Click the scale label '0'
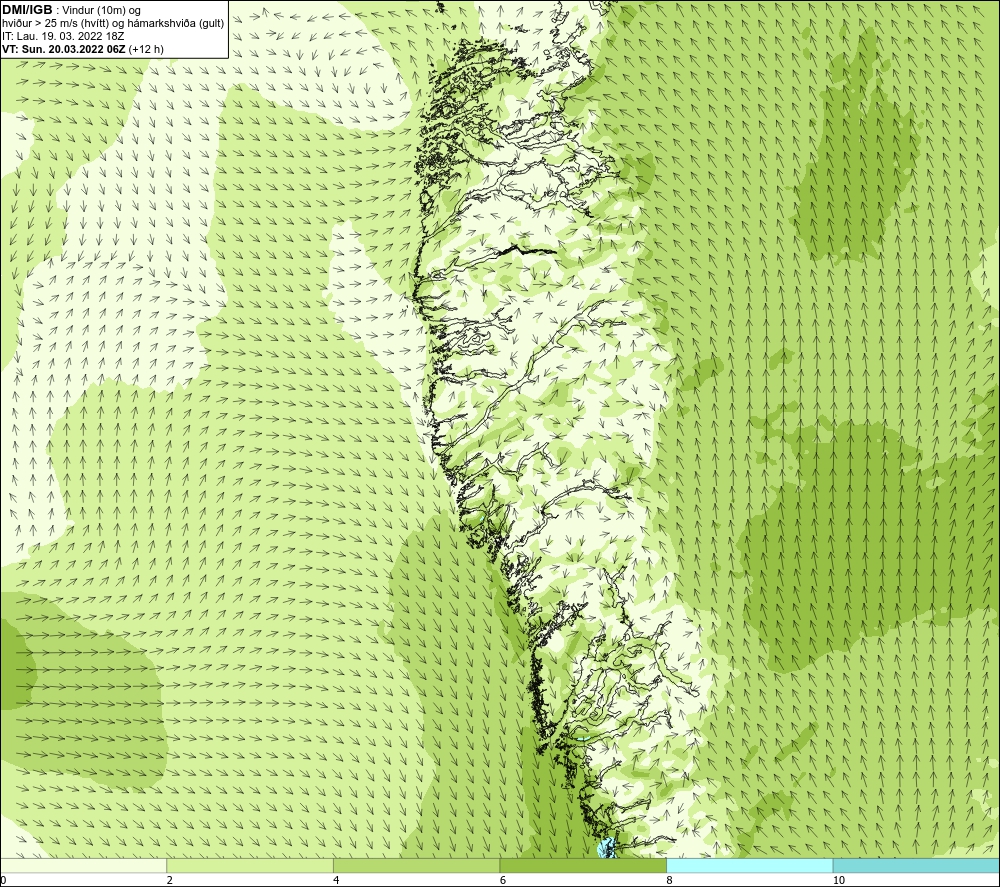The image size is (1000, 887). [3, 880]
